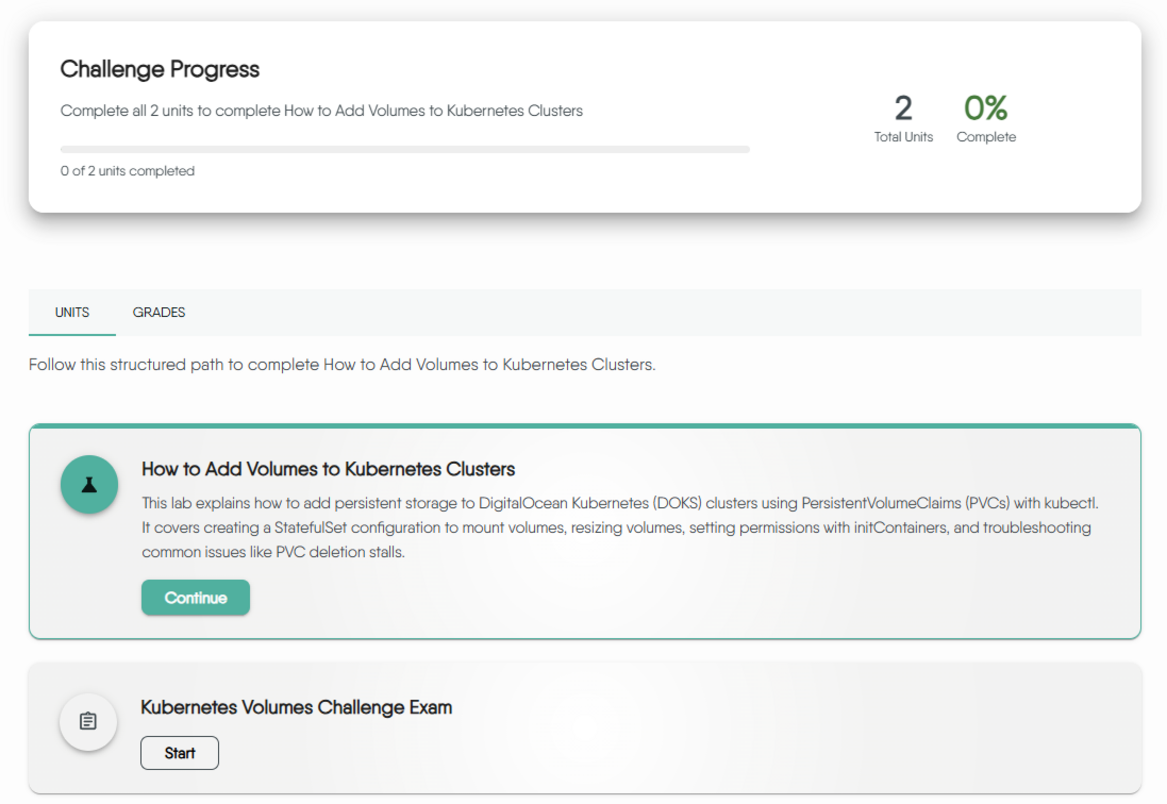Click the Challenge Progress heading

click(160, 69)
